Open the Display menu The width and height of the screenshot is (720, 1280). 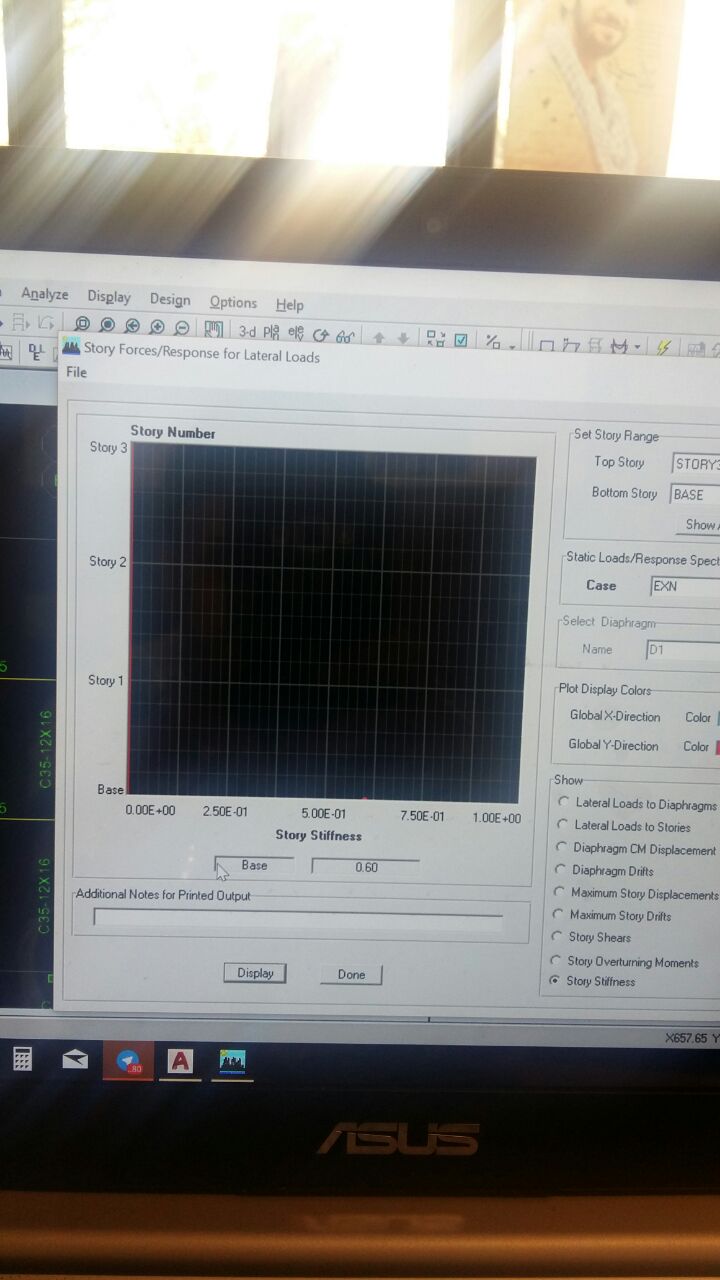point(109,297)
